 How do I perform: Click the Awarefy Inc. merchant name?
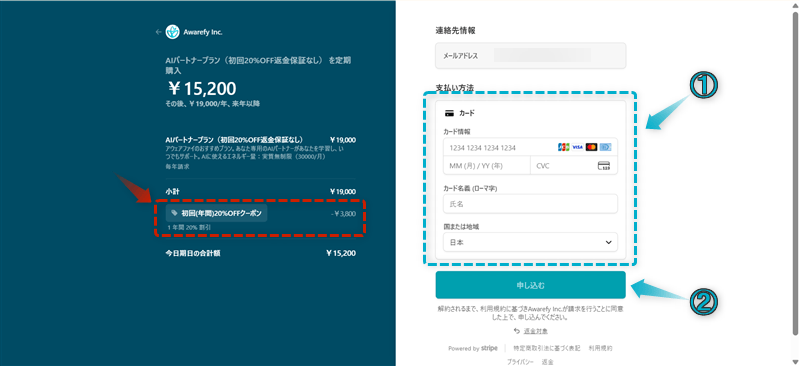coord(203,32)
